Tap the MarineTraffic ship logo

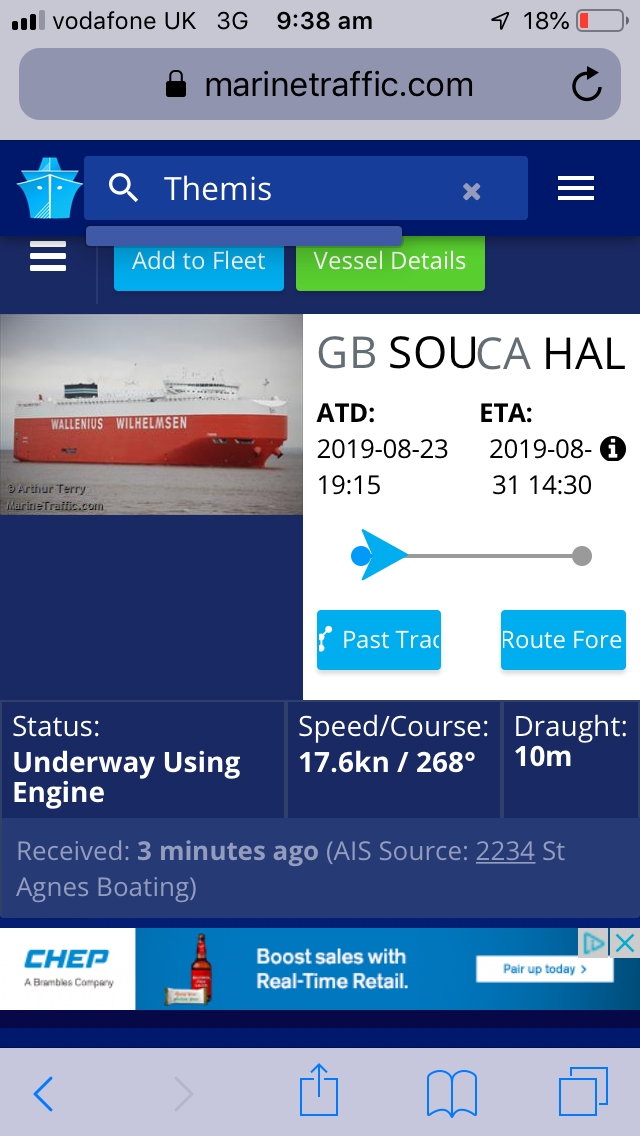point(48,188)
